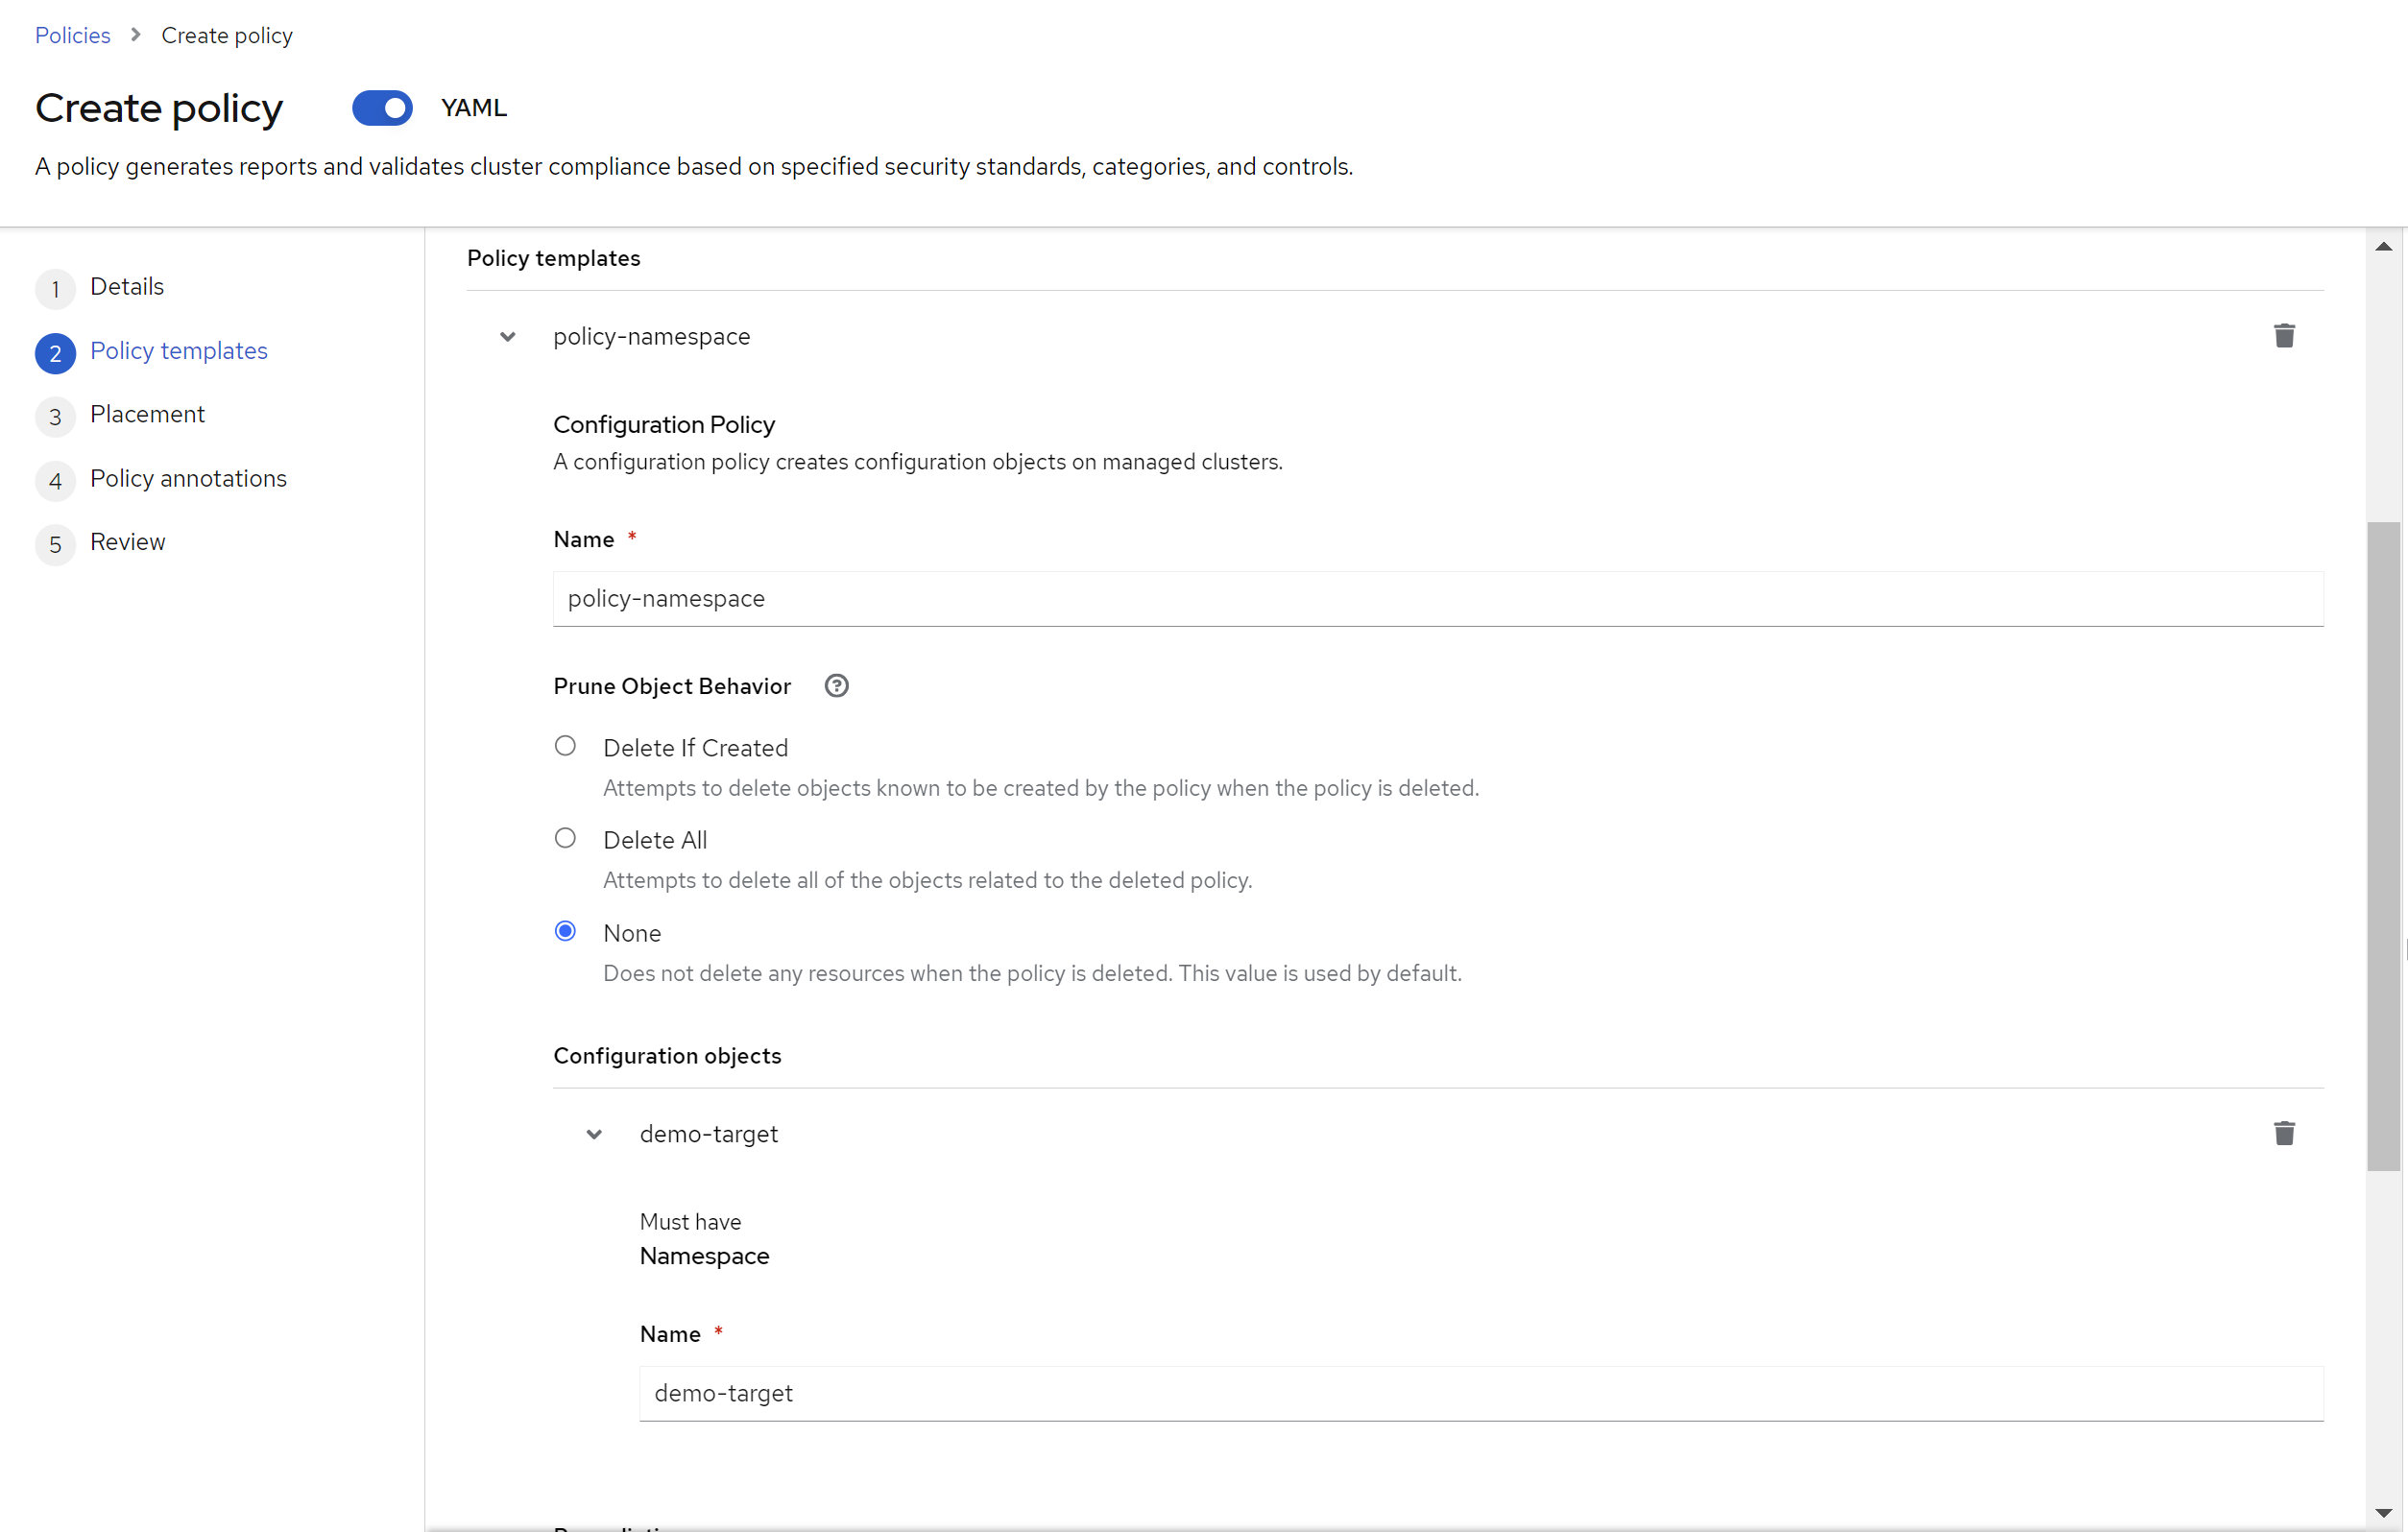Select the Delete If Created radio option
The image size is (2408, 1532).
[565, 746]
